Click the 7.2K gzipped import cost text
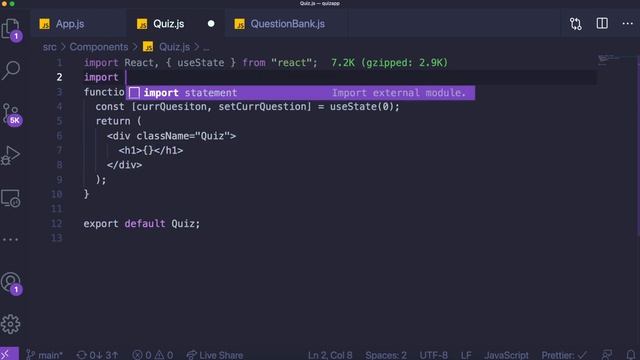Screen dimensions: 640x360 (x=389, y=63)
